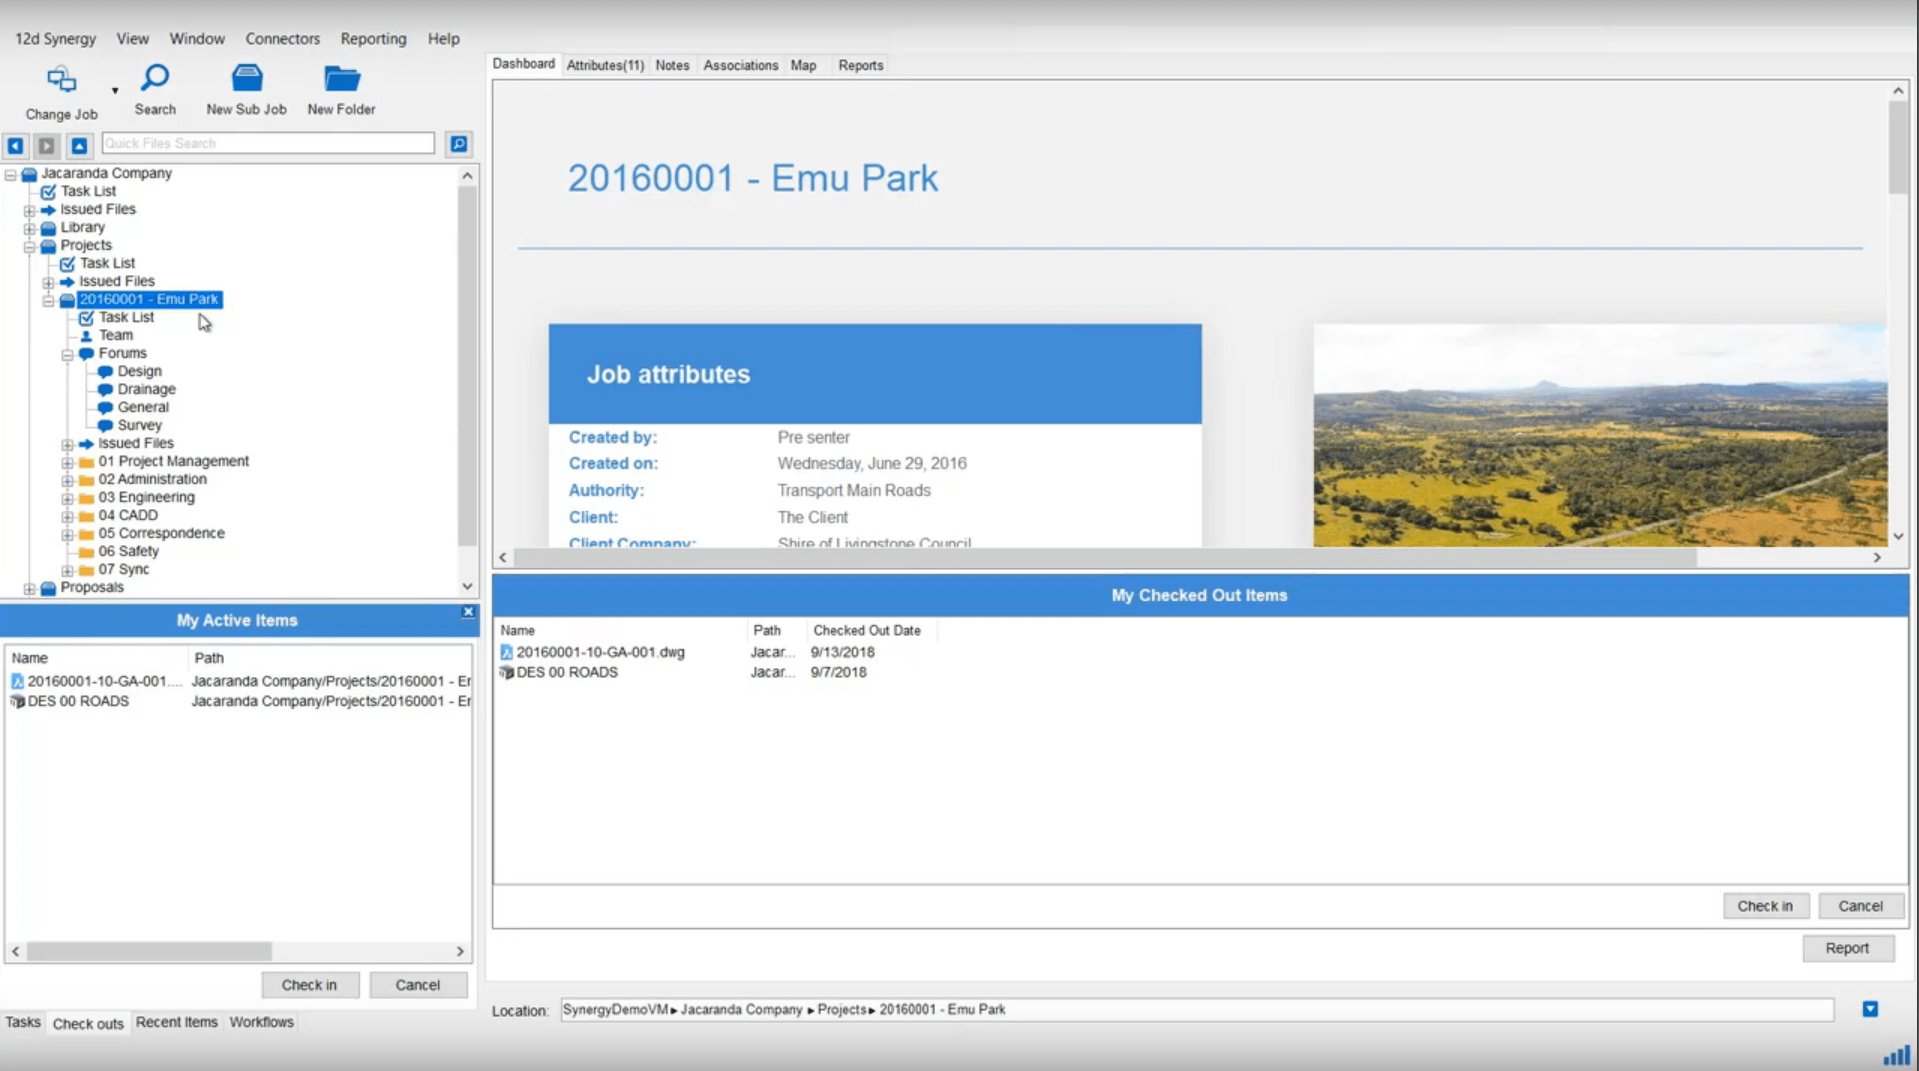
Task: Switch to the Recent Items bottom tab
Action: pyautogui.click(x=176, y=1022)
